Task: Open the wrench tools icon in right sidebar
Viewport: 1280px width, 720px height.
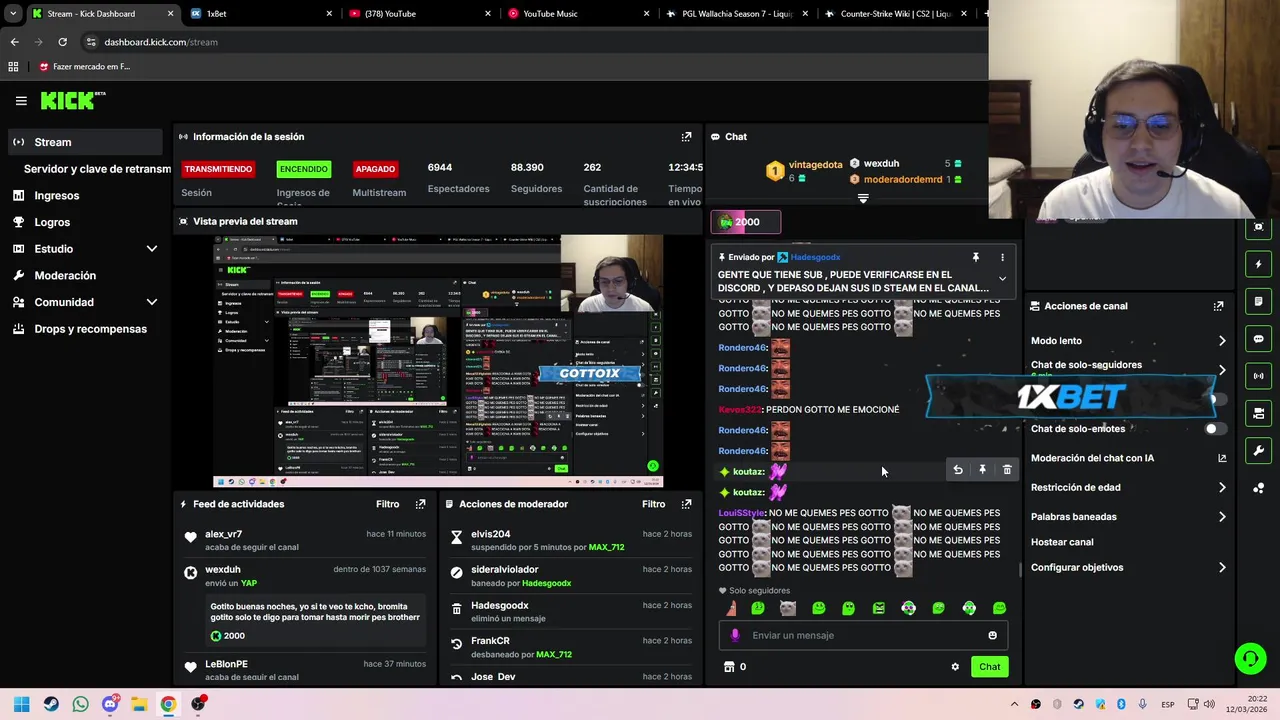Action: click(x=1259, y=450)
